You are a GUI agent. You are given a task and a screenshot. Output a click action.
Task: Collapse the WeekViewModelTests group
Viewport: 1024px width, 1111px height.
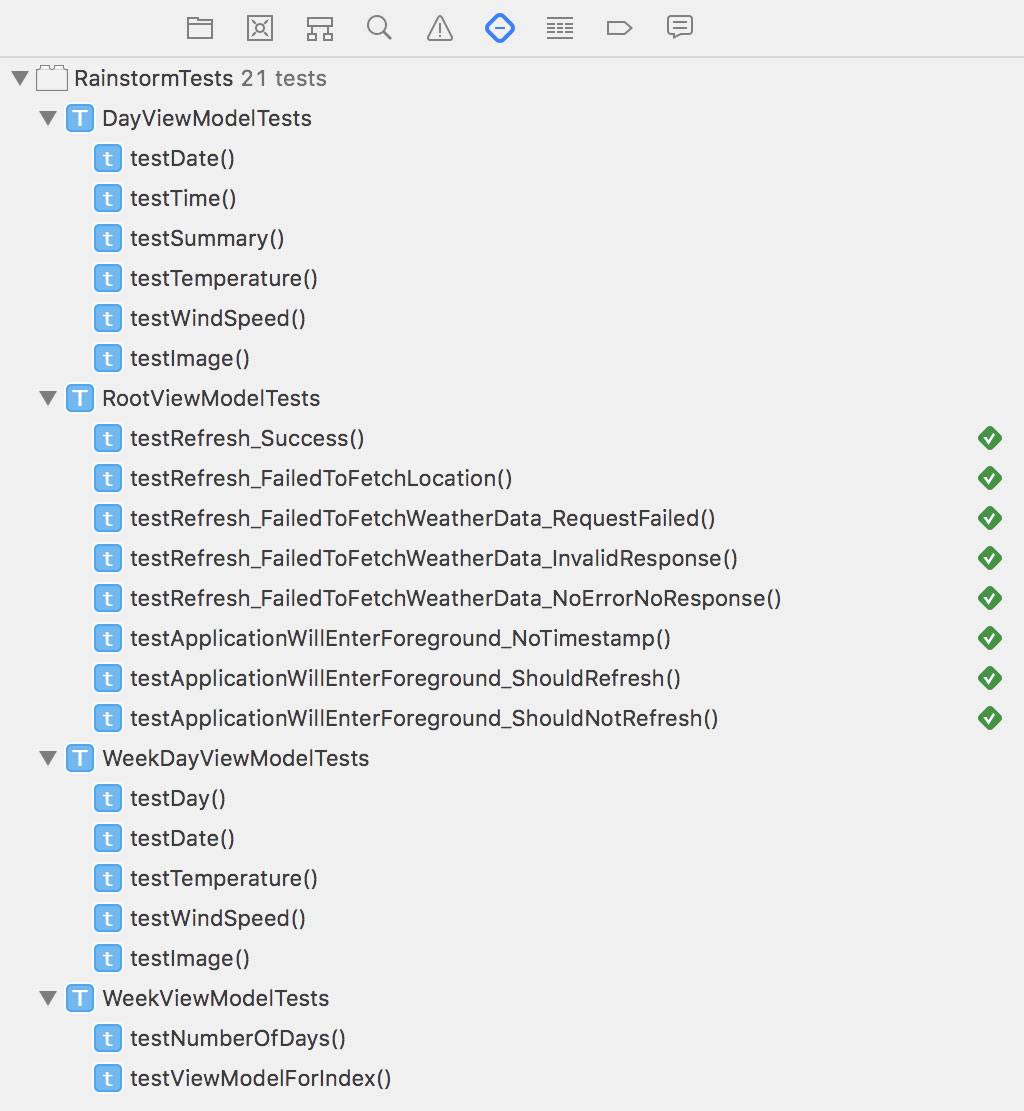coord(48,998)
